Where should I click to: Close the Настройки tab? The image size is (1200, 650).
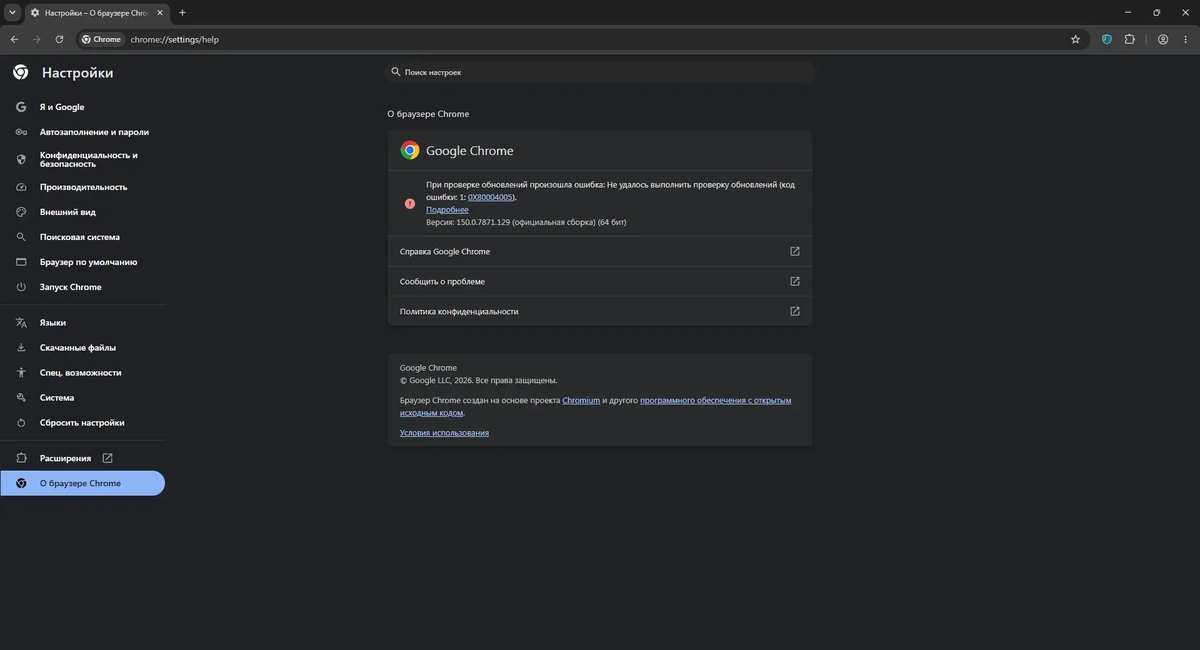click(159, 13)
